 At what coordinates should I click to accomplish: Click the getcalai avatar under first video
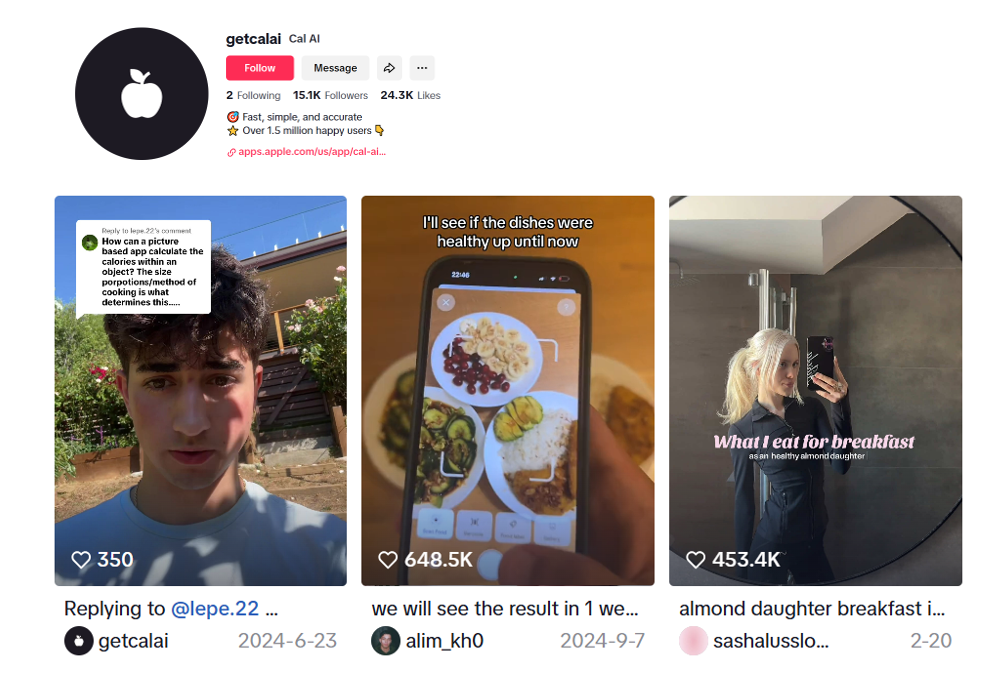tap(79, 640)
